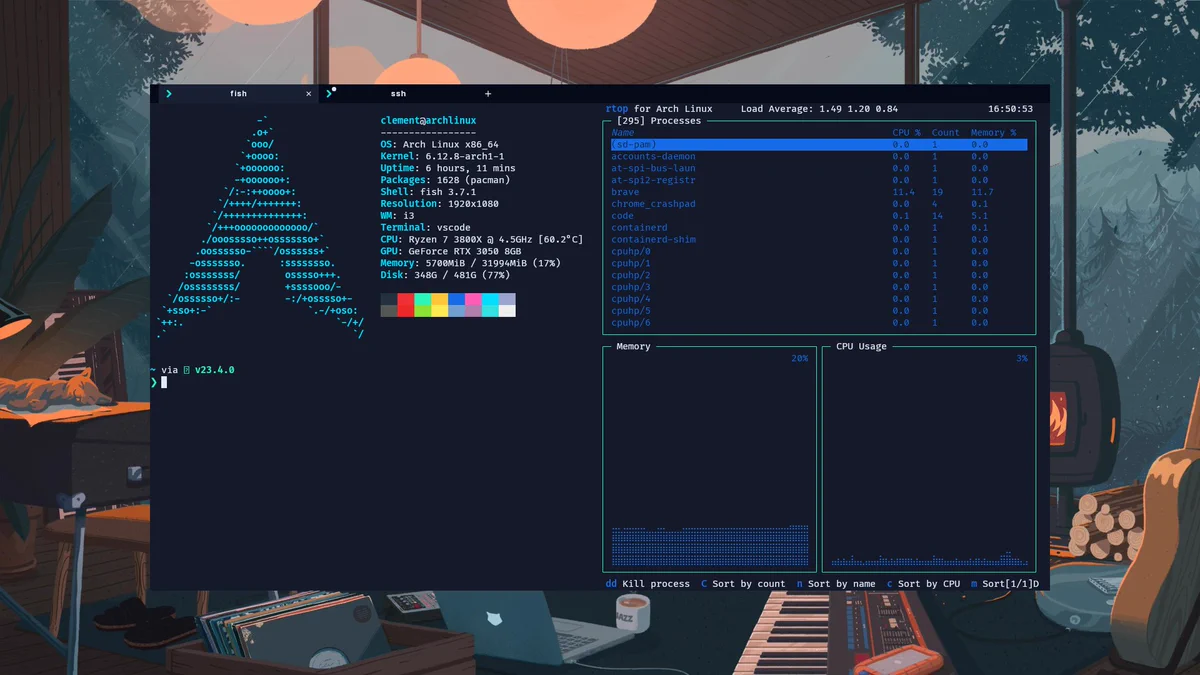
Task: Select the cpuhp/2 process row
Action: pos(819,275)
